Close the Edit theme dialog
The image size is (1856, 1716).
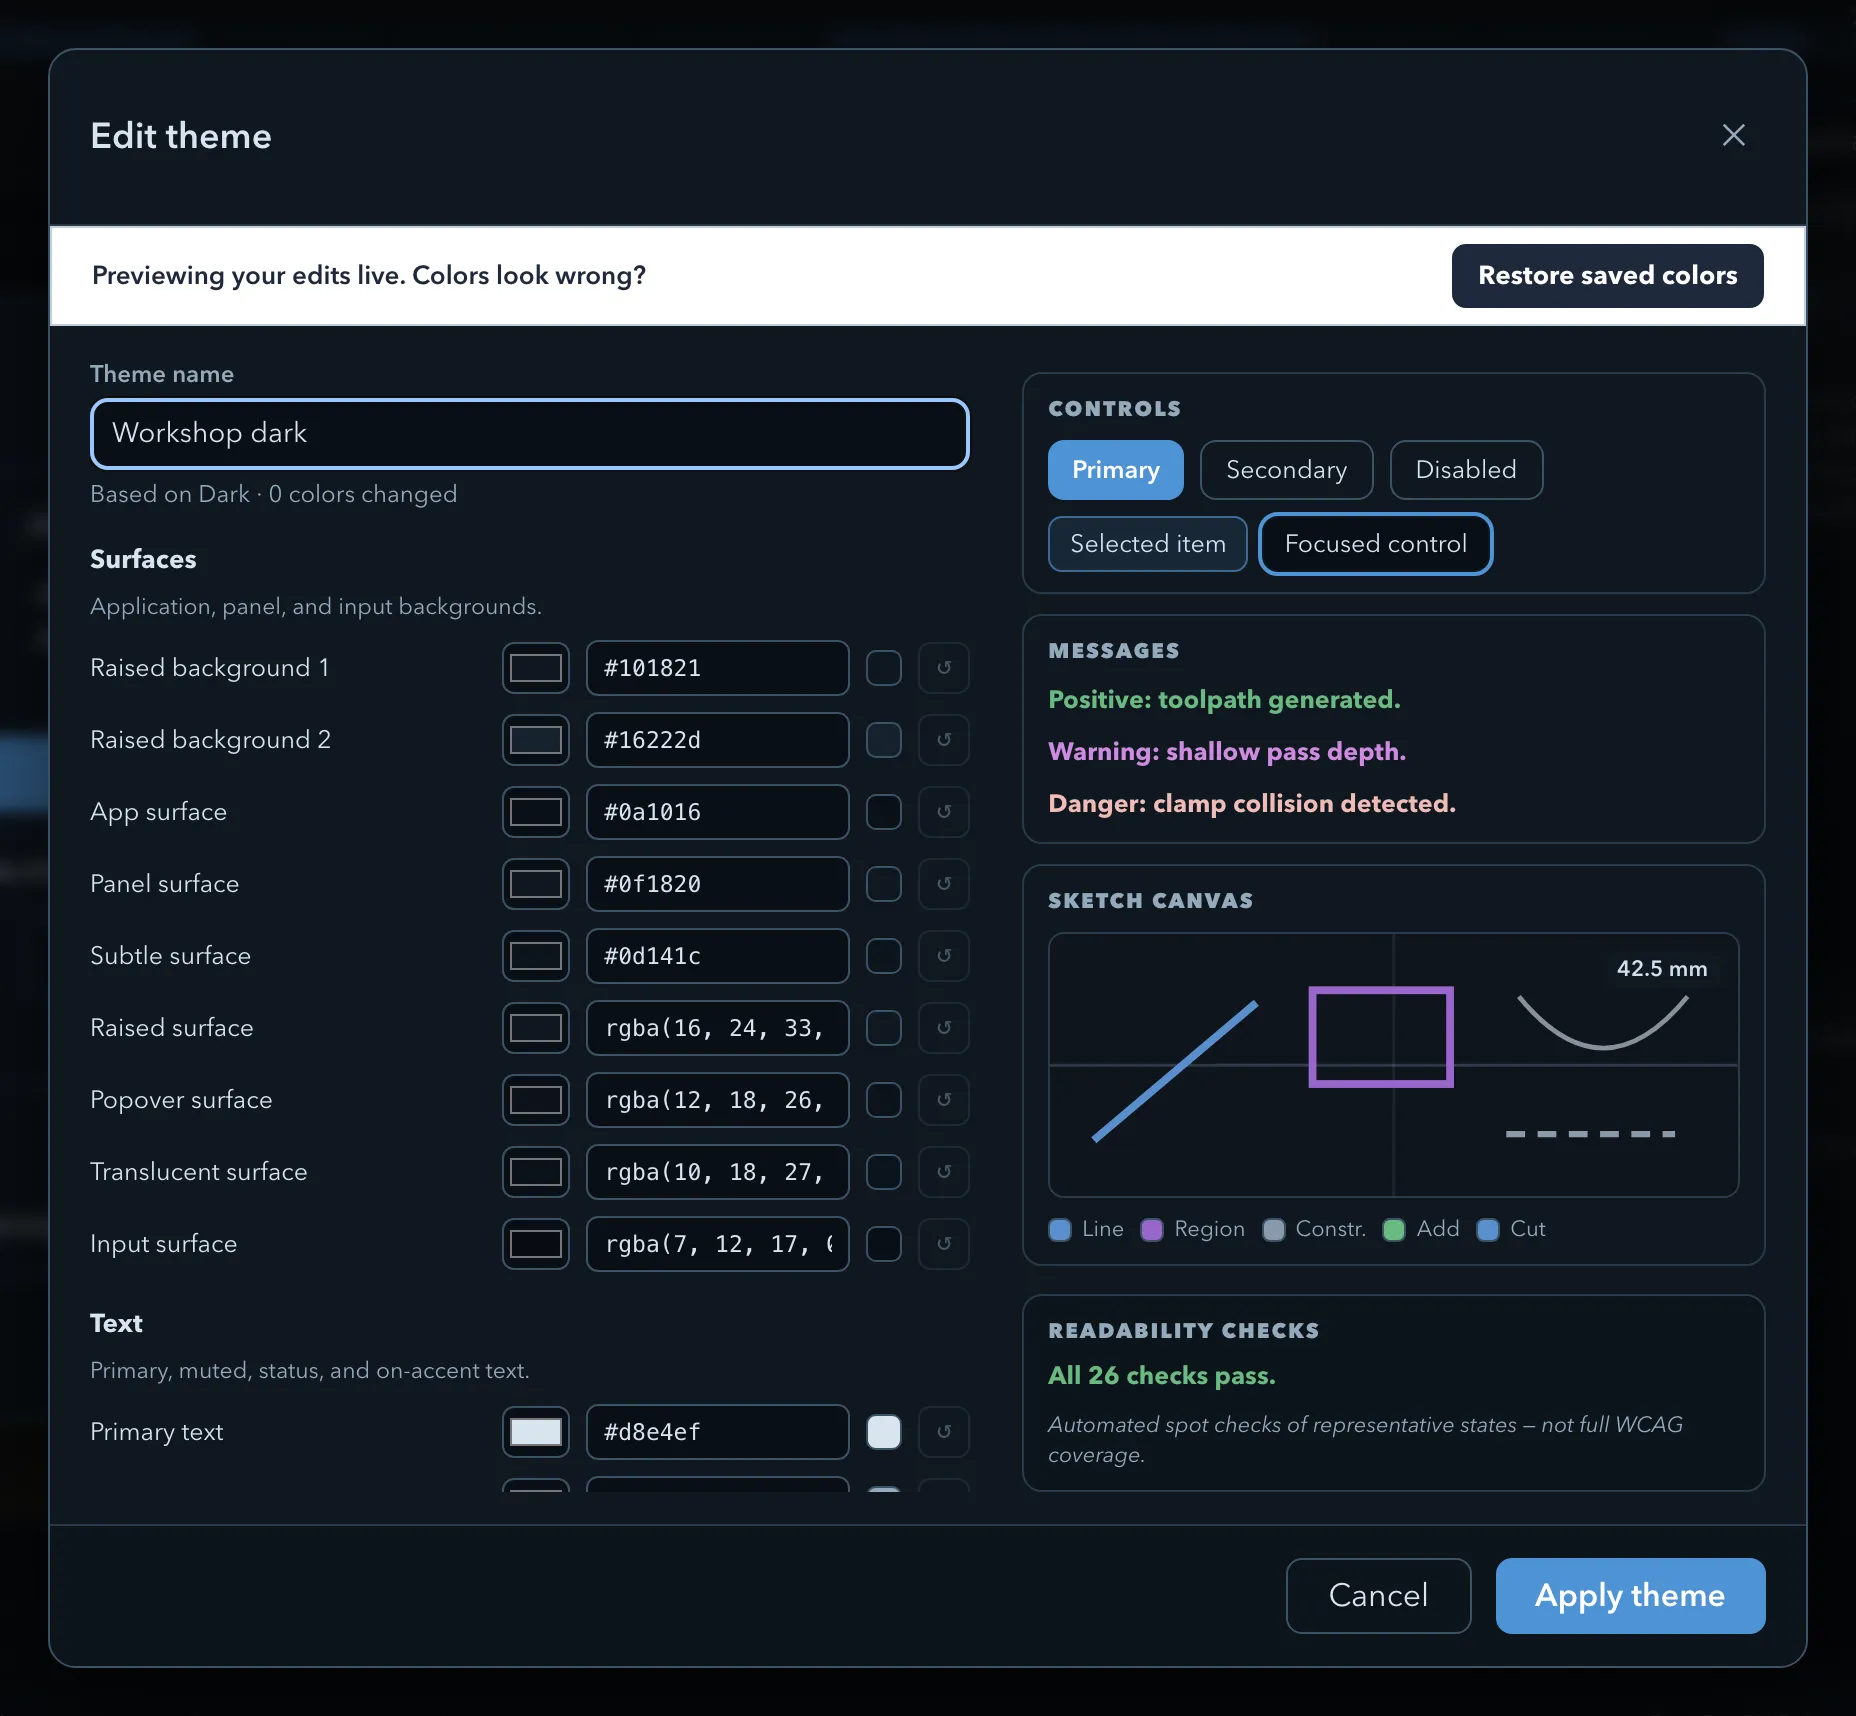click(1733, 135)
